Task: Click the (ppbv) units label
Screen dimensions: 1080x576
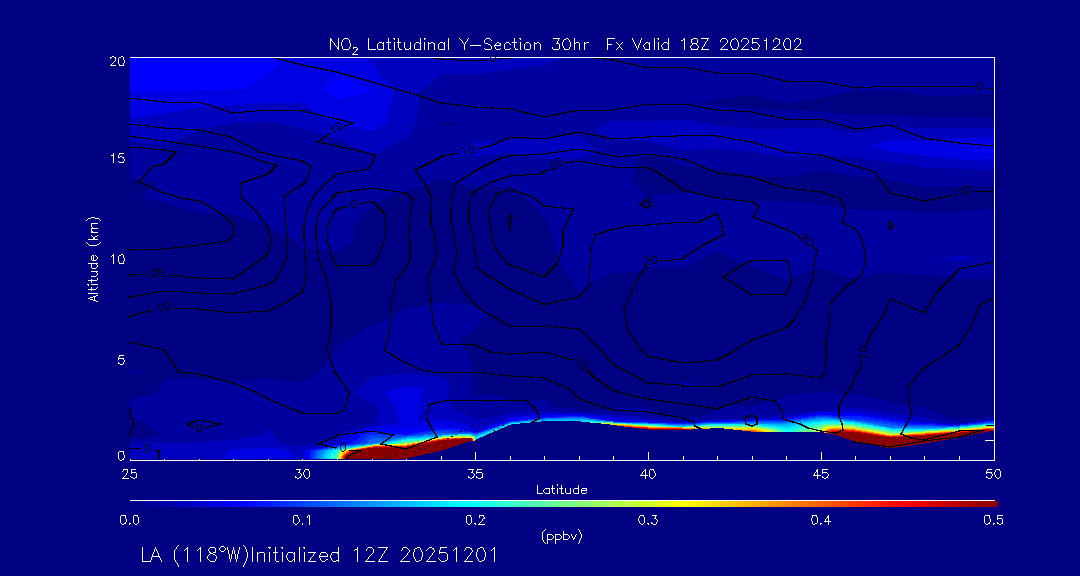Action: (x=561, y=536)
